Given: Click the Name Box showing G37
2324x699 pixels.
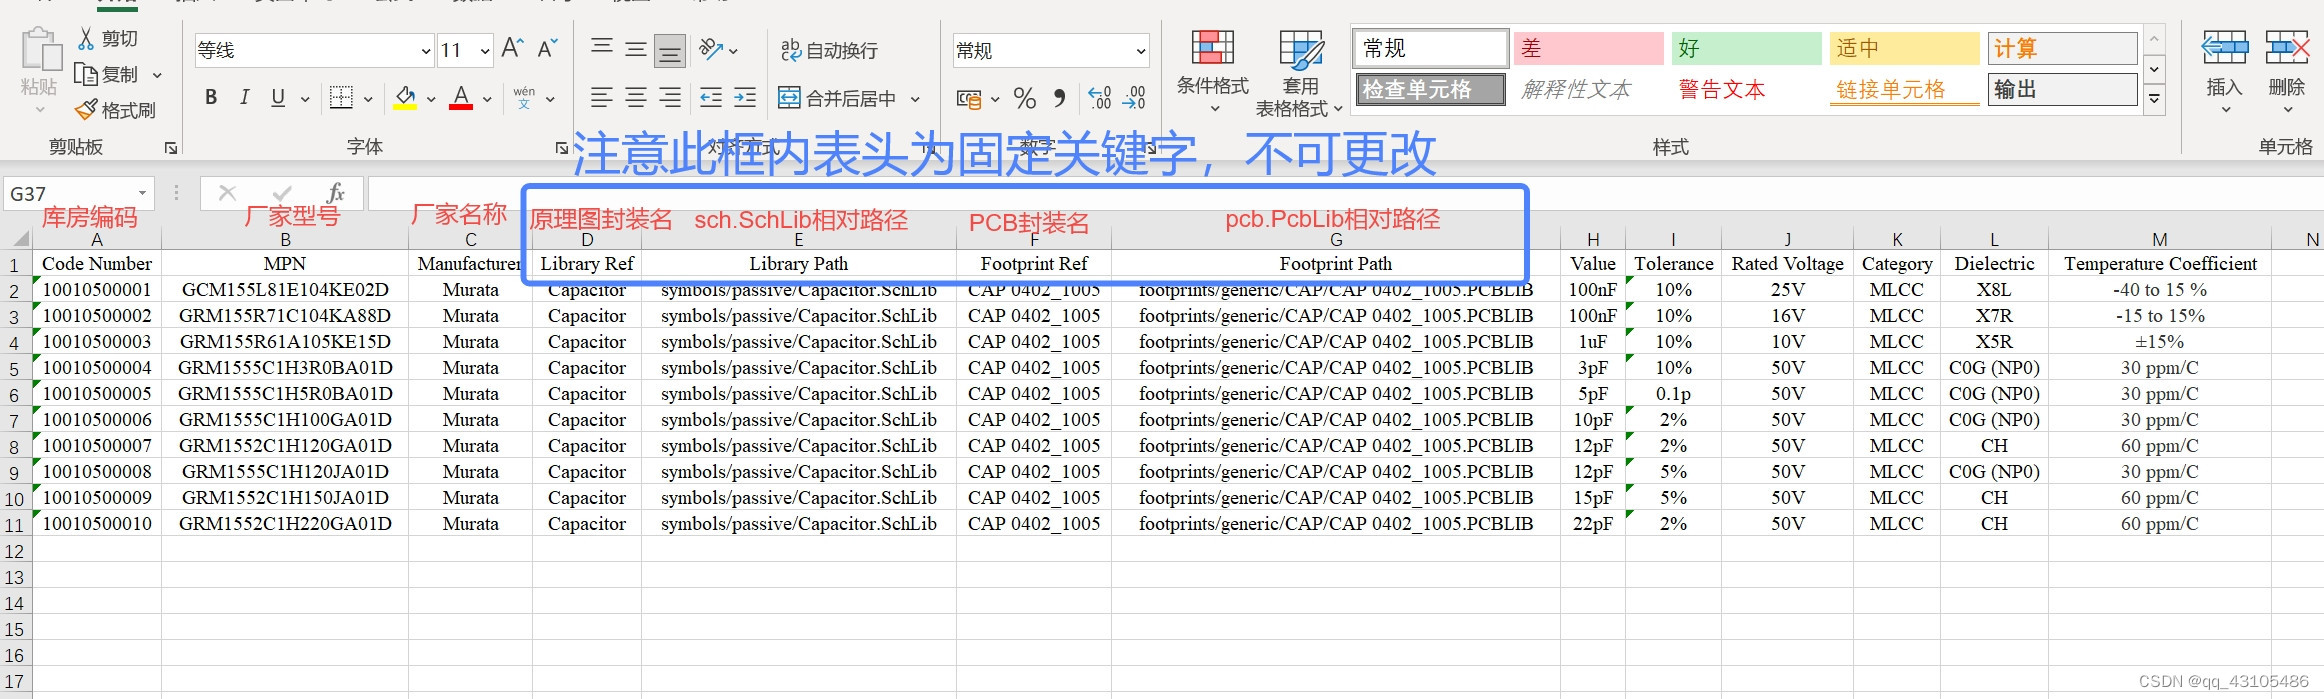Looking at the screenshot, I should (78, 193).
